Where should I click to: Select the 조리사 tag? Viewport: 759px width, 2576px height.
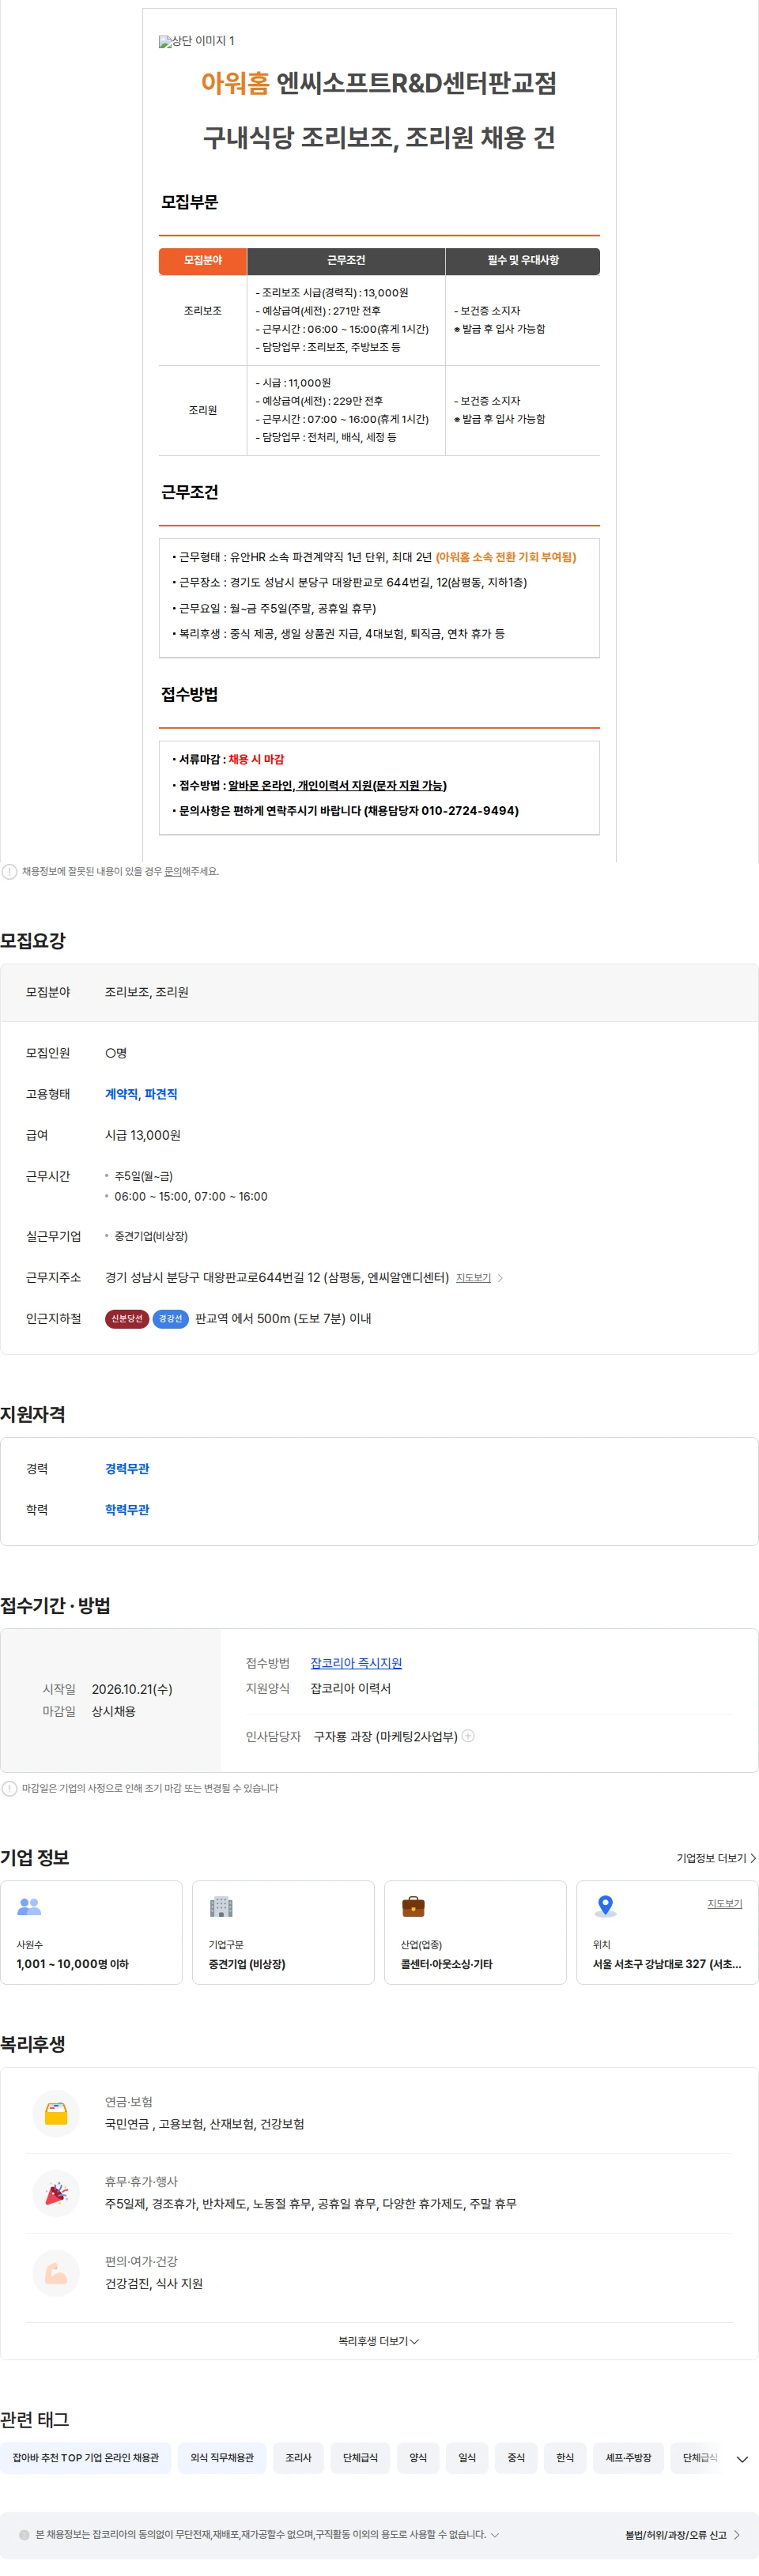coord(298,2457)
